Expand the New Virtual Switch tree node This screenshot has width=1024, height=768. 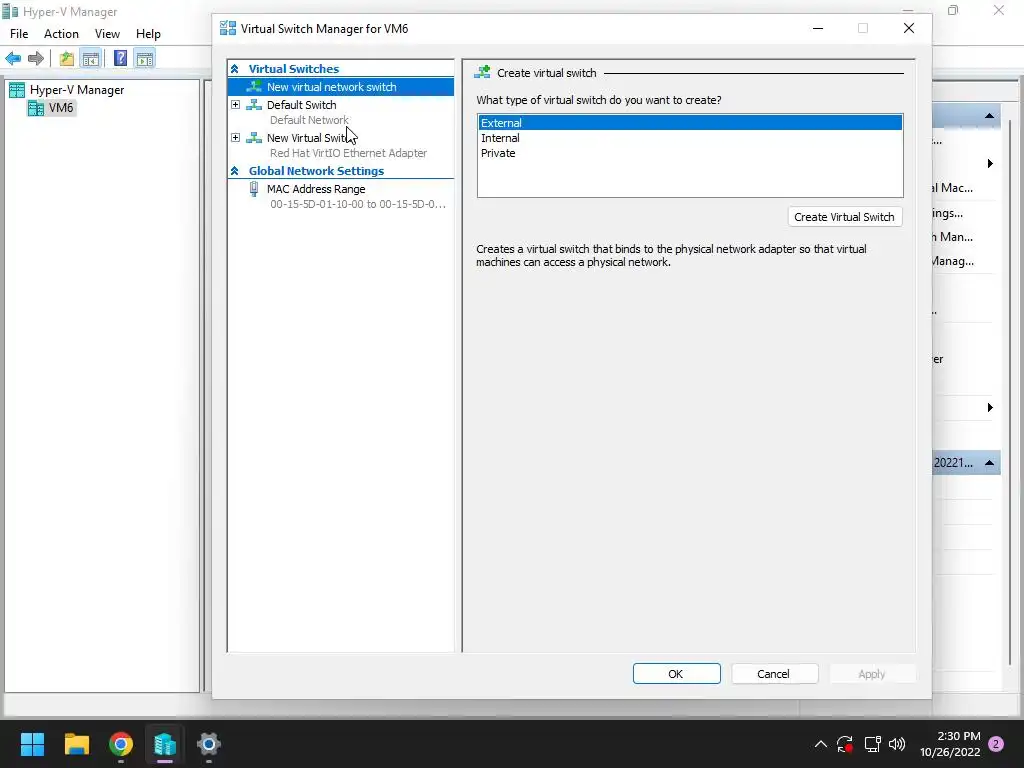click(235, 138)
